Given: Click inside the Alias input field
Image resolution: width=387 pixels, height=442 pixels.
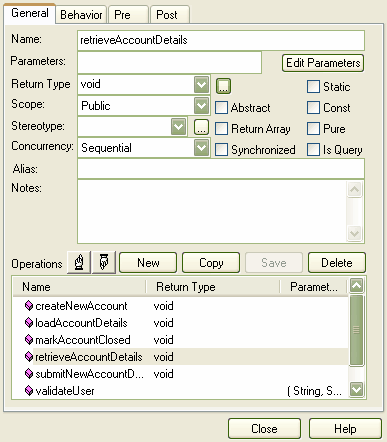Looking at the screenshot, I should tap(221, 169).
